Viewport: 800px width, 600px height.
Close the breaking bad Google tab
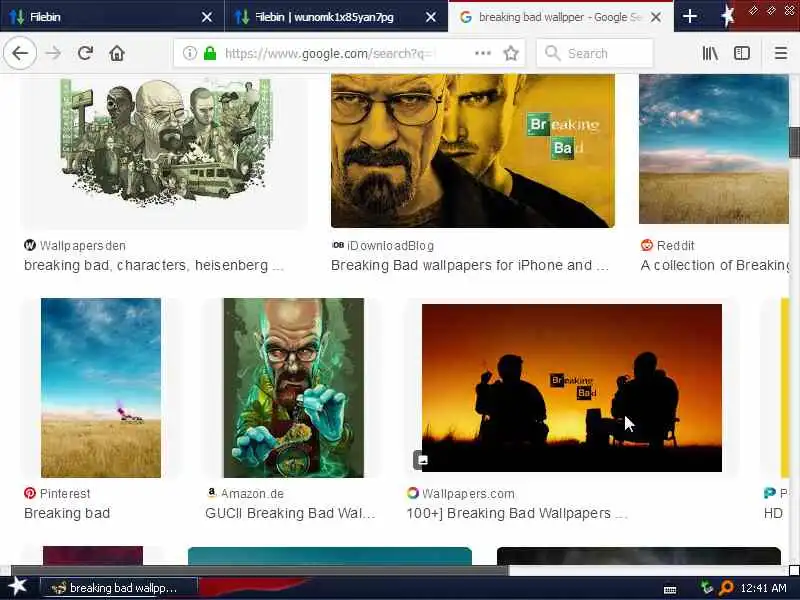click(x=656, y=17)
